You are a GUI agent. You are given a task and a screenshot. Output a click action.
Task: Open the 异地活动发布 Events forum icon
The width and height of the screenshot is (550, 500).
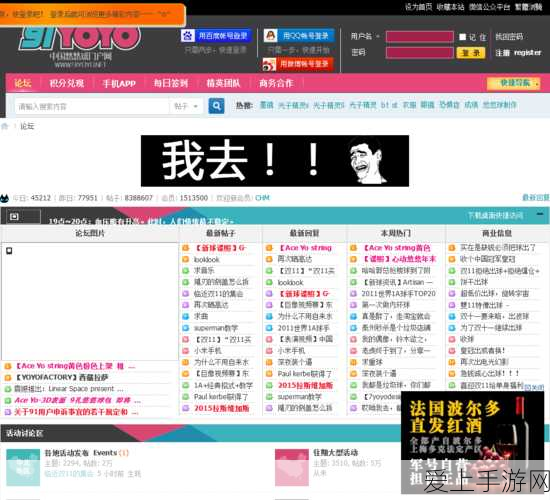(x=23, y=467)
